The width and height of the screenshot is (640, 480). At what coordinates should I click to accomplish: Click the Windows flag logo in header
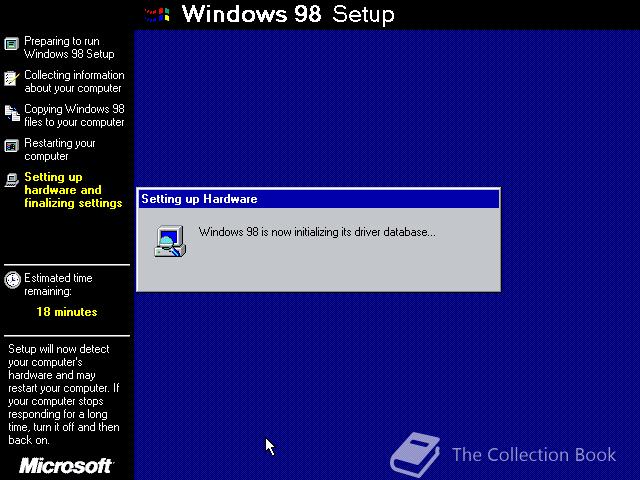point(157,15)
